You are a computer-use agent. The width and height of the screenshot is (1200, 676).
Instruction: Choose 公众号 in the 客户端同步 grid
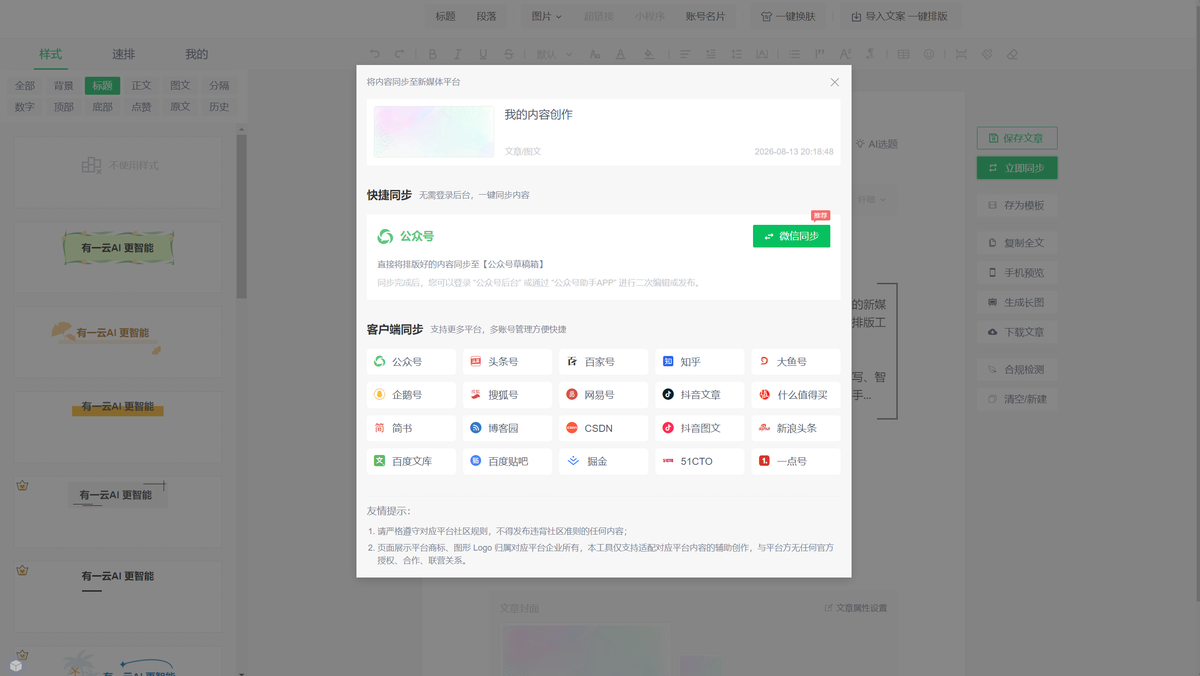[411, 362]
